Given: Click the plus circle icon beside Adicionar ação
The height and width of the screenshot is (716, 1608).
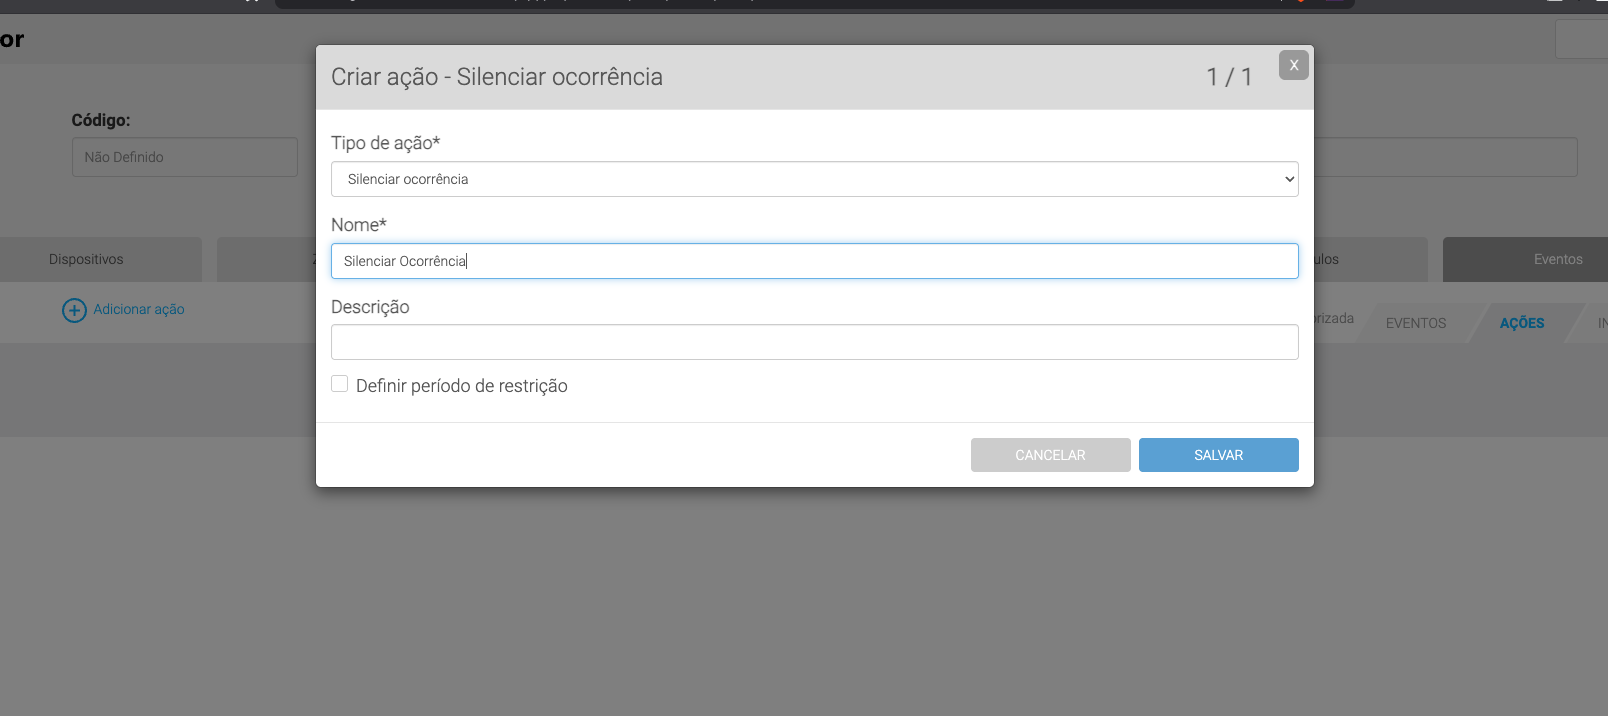Looking at the screenshot, I should coord(74,310).
